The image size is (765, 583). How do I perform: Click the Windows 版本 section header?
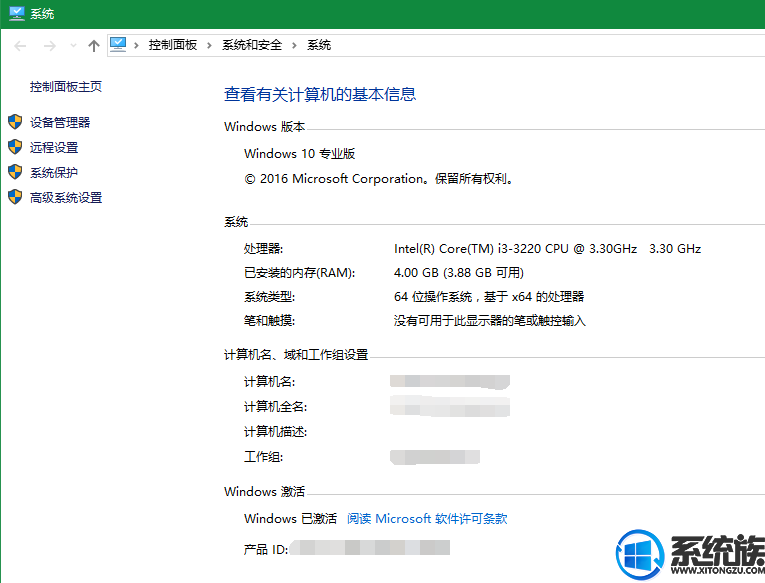tap(264, 127)
